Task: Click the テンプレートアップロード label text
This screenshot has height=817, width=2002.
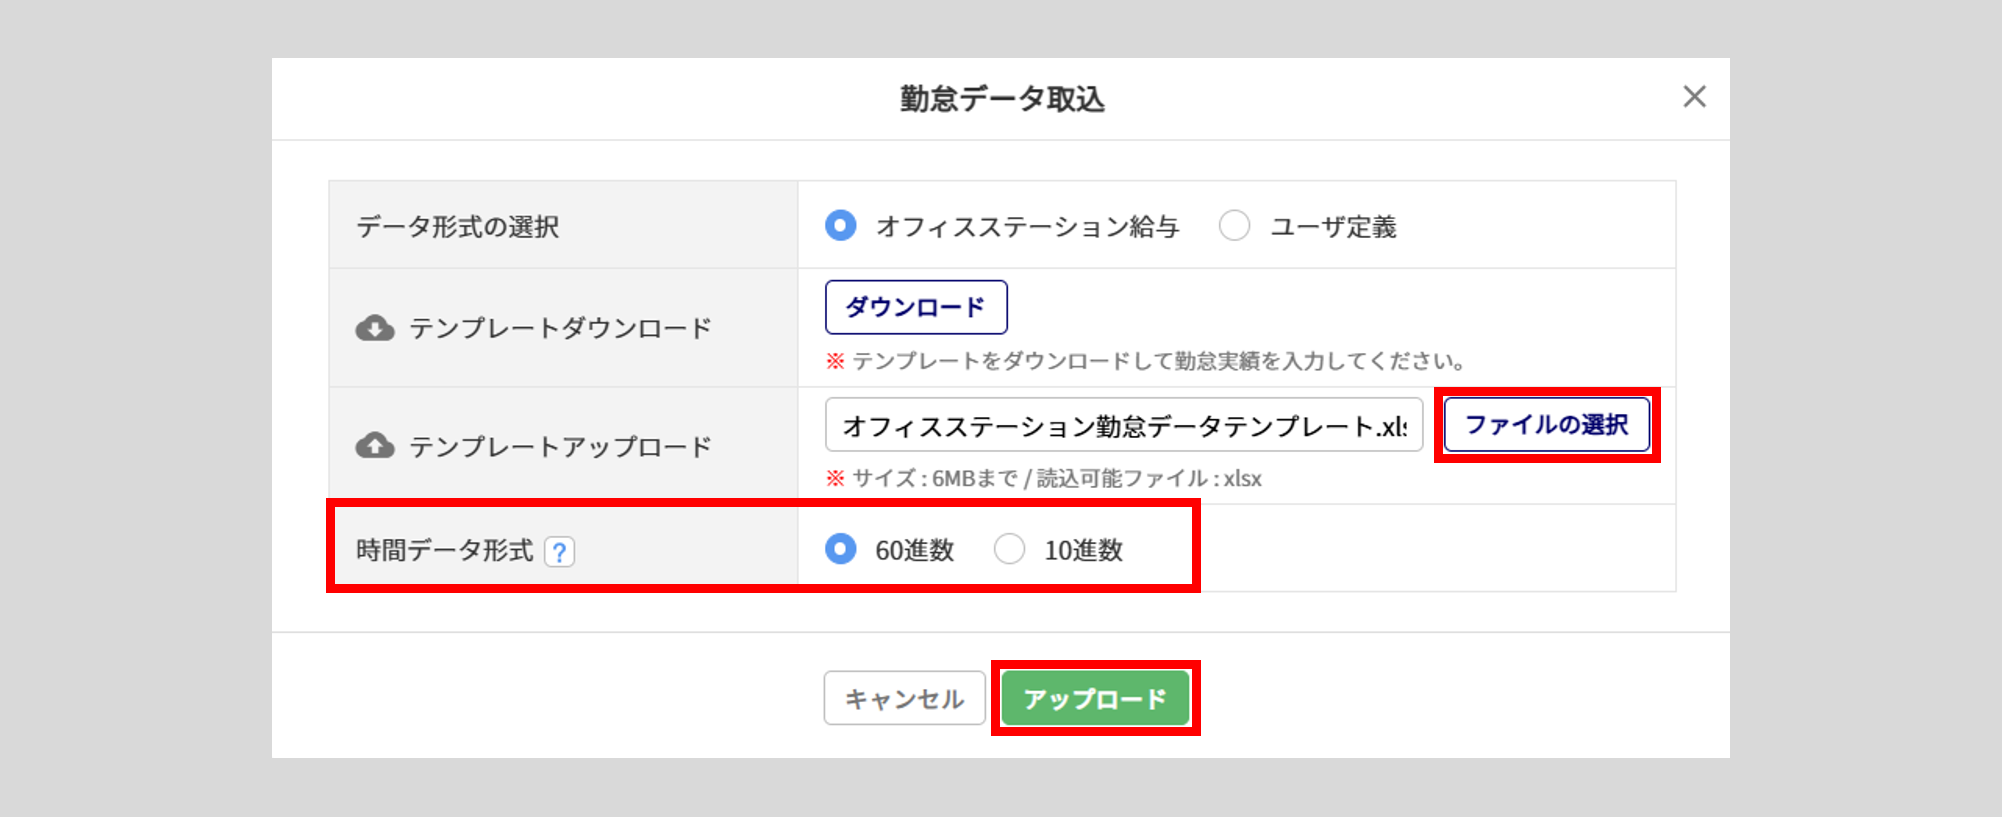Action: coord(560,446)
